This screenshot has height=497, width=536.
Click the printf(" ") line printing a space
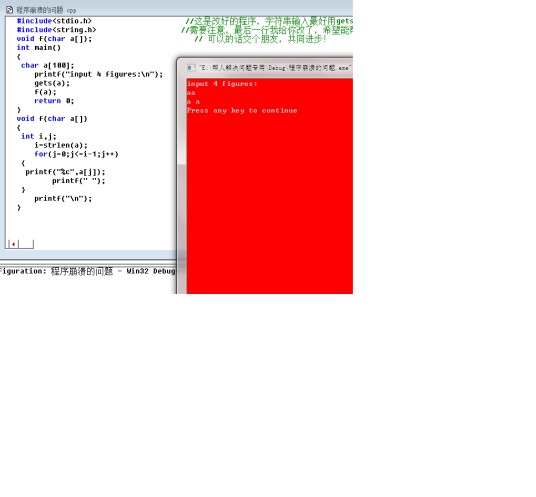click(x=79, y=181)
